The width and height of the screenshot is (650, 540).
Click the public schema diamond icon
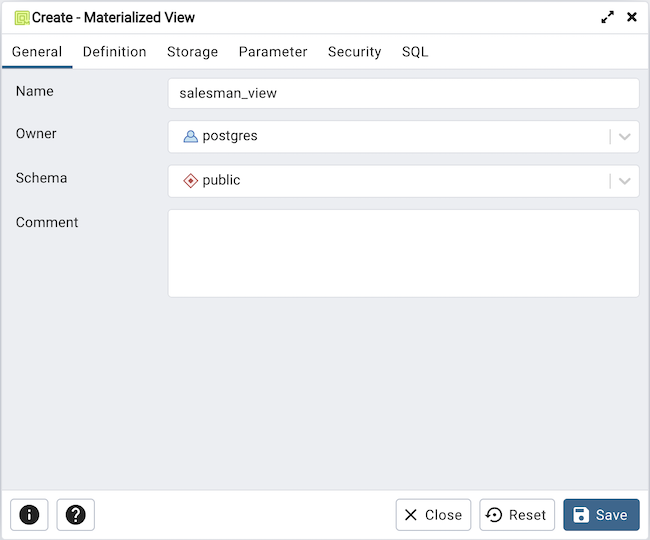(190, 181)
